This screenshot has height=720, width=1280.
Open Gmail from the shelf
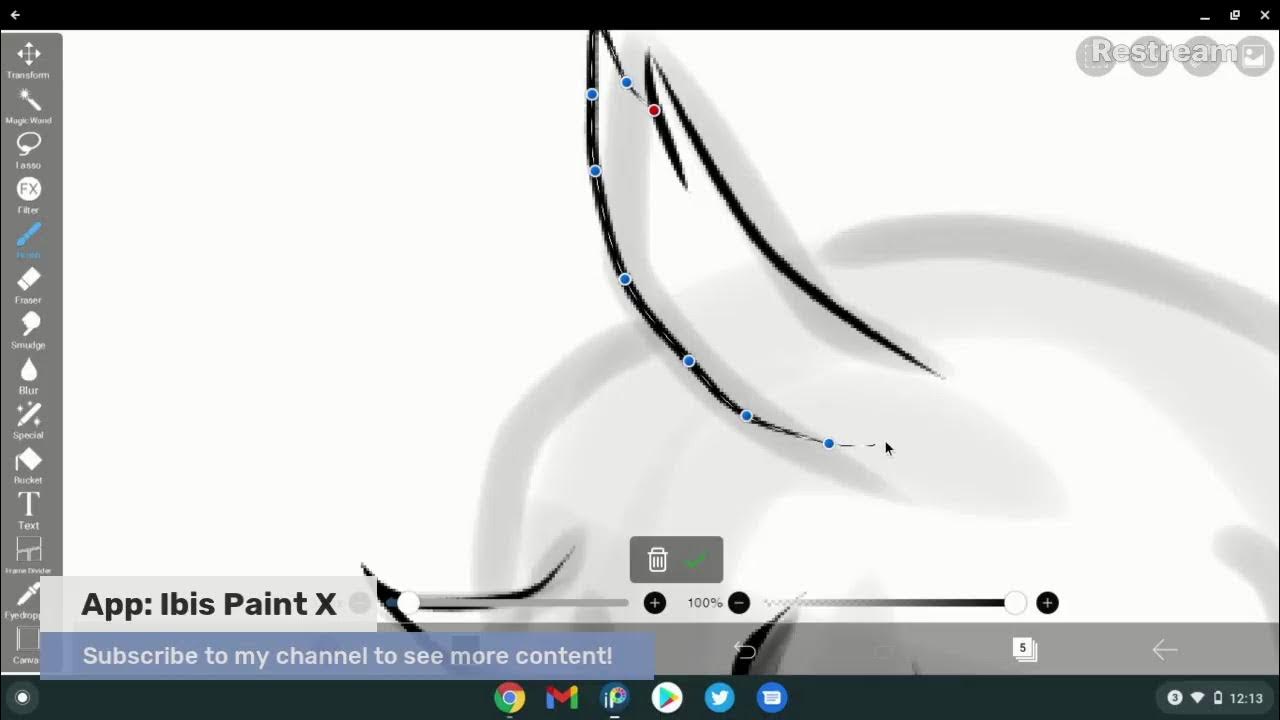point(562,698)
